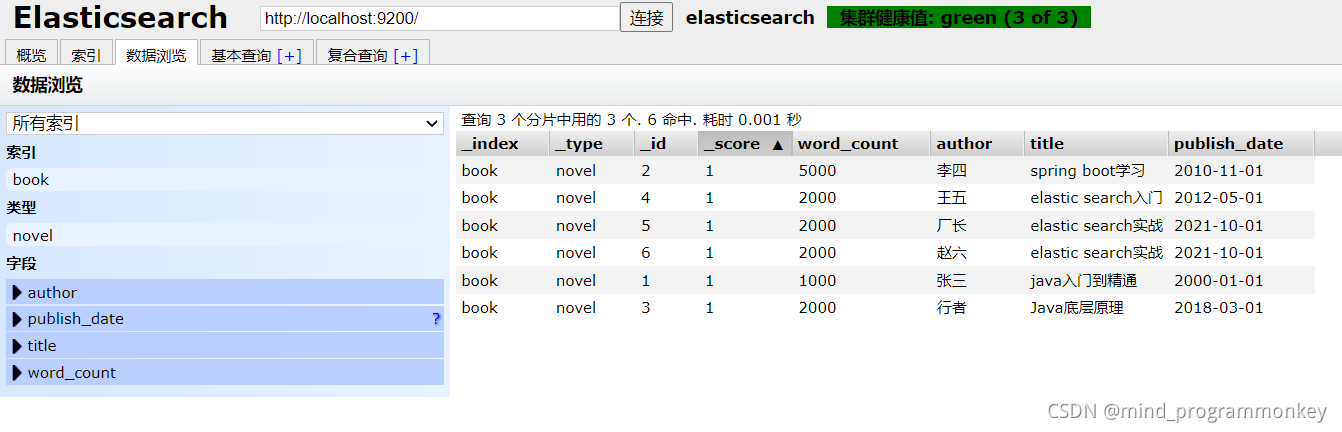The image size is (1342, 432).
Task: Click the author cell 行者
Action: (x=952, y=308)
